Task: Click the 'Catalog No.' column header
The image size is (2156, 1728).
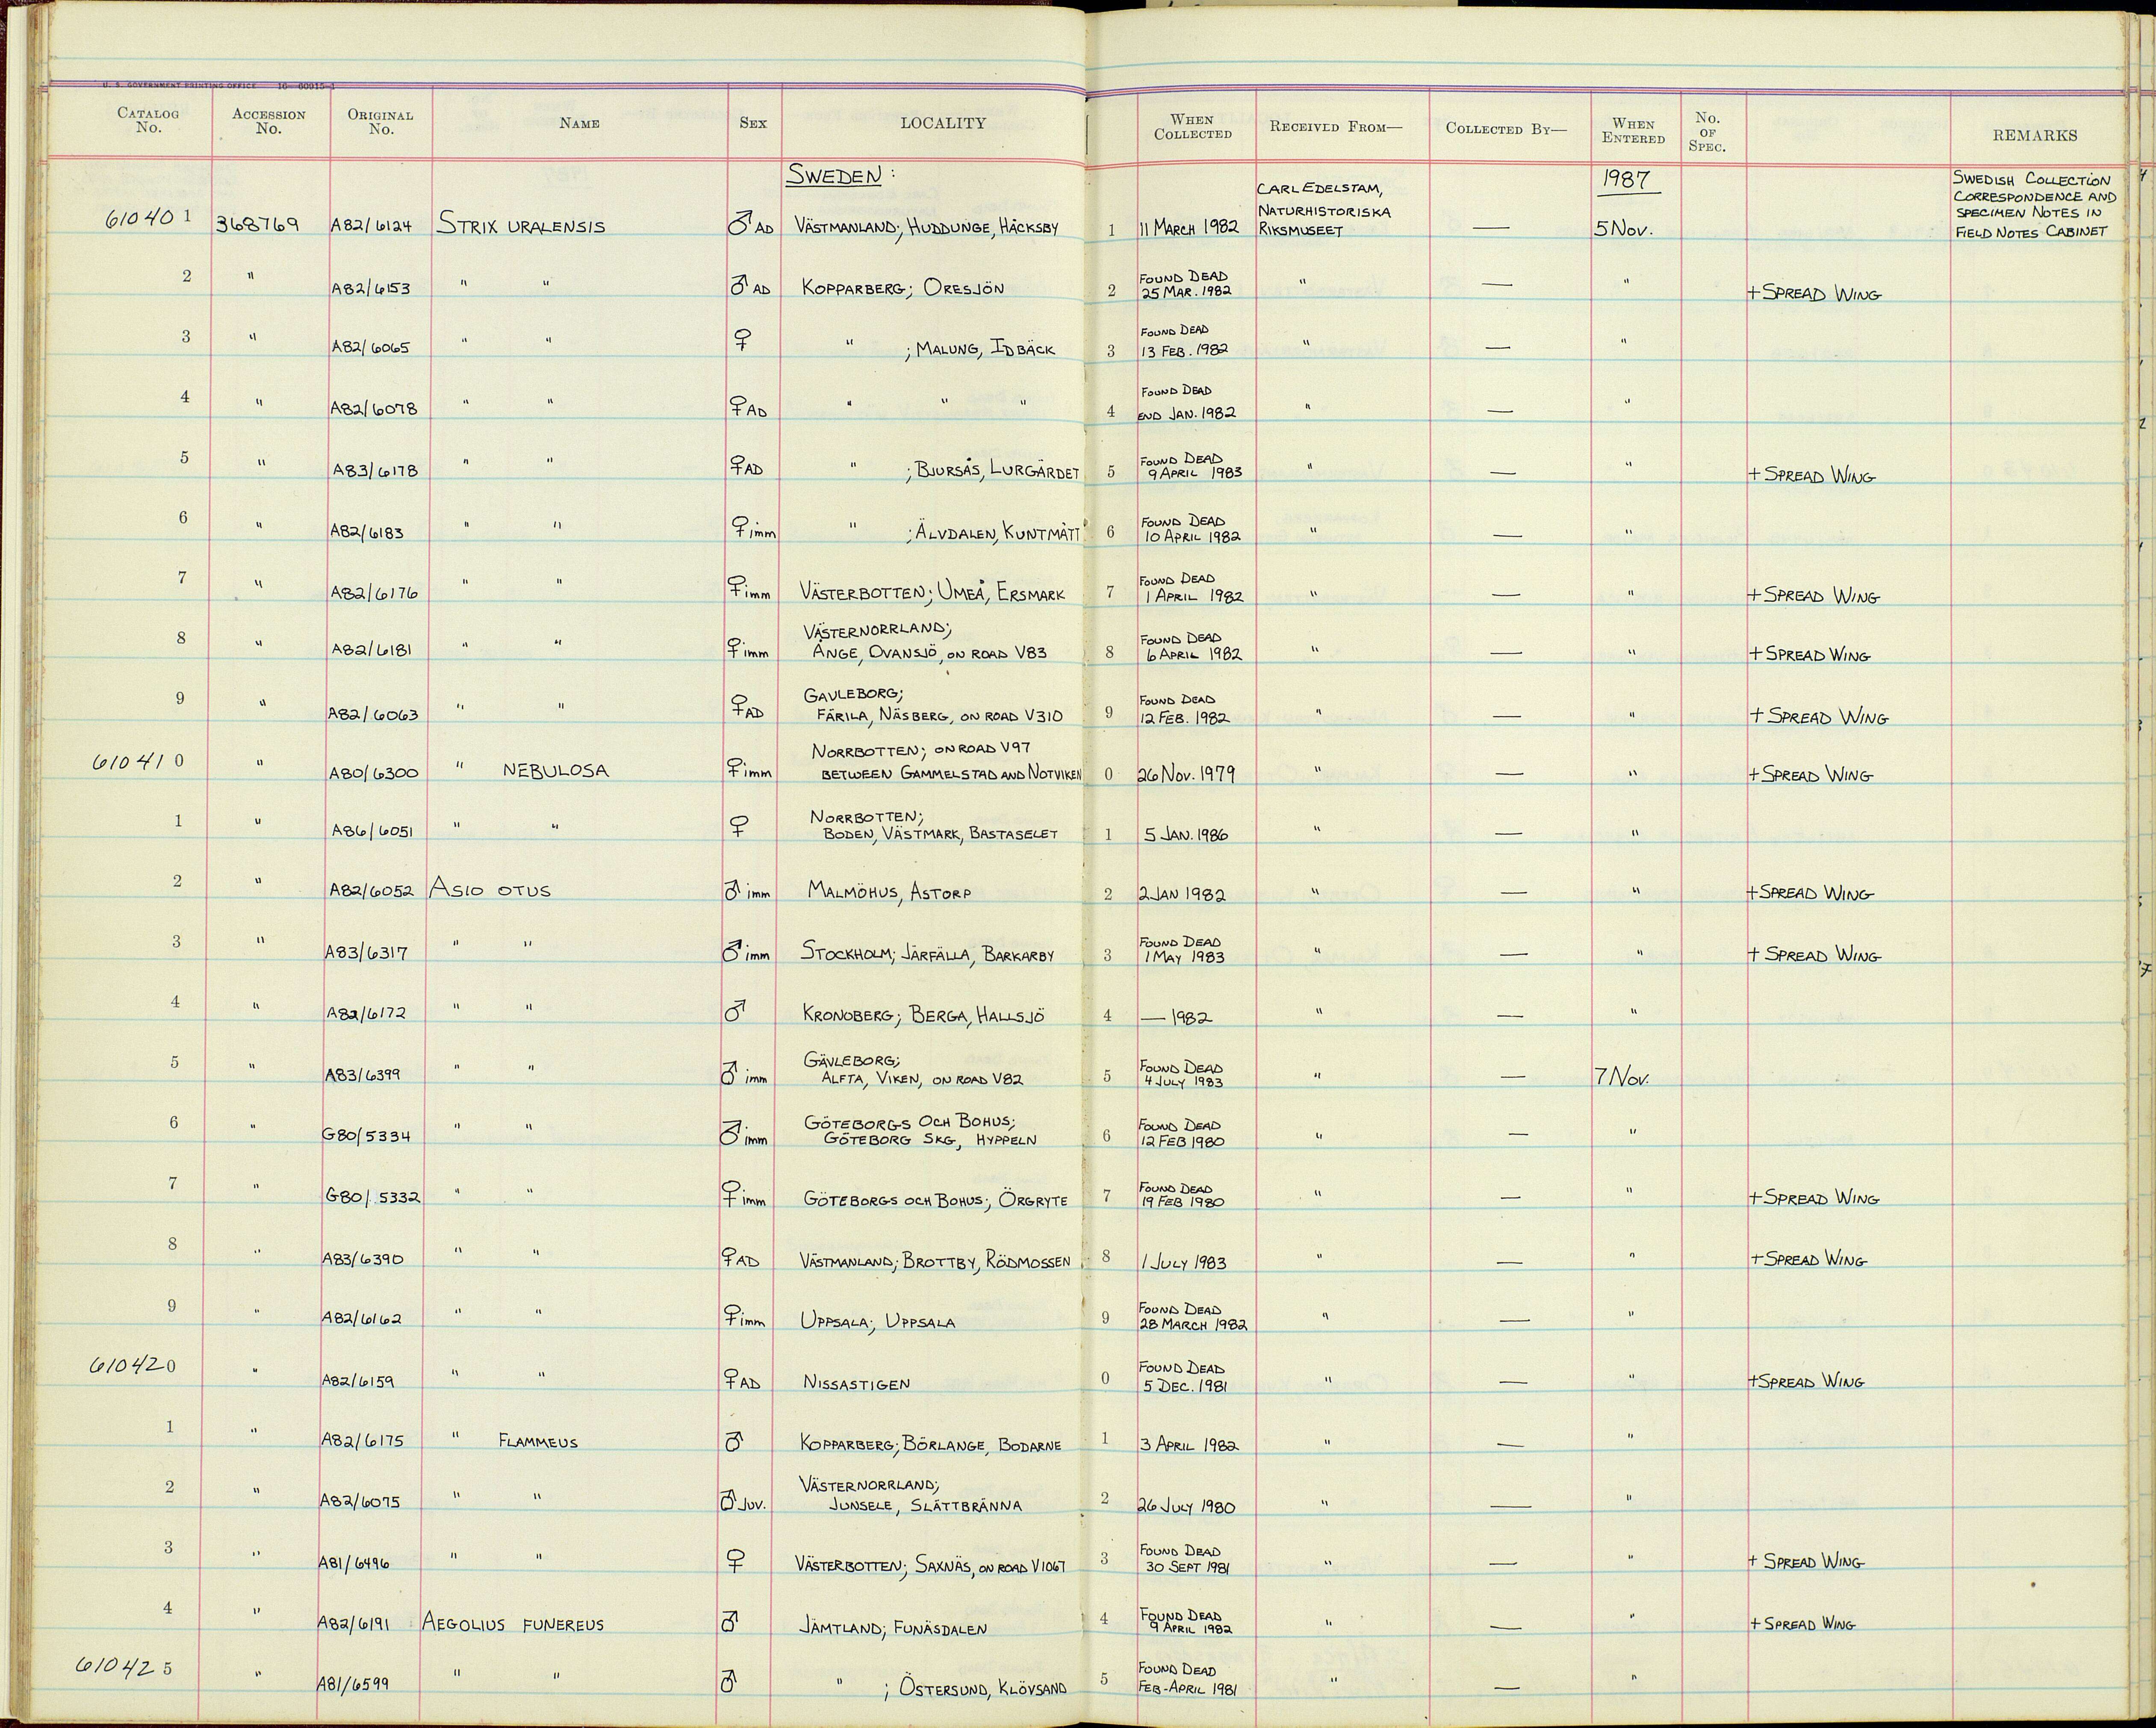Action: pyautogui.click(x=148, y=120)
